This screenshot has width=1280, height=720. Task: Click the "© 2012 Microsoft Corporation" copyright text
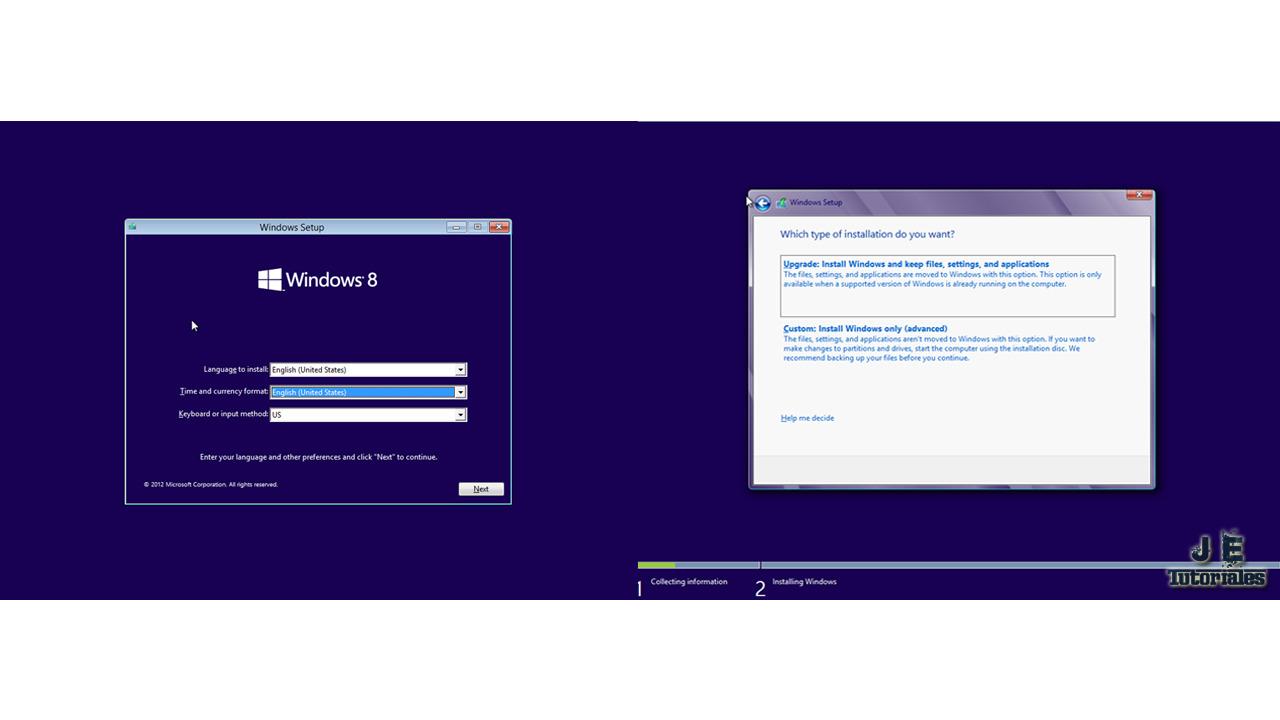211,484
